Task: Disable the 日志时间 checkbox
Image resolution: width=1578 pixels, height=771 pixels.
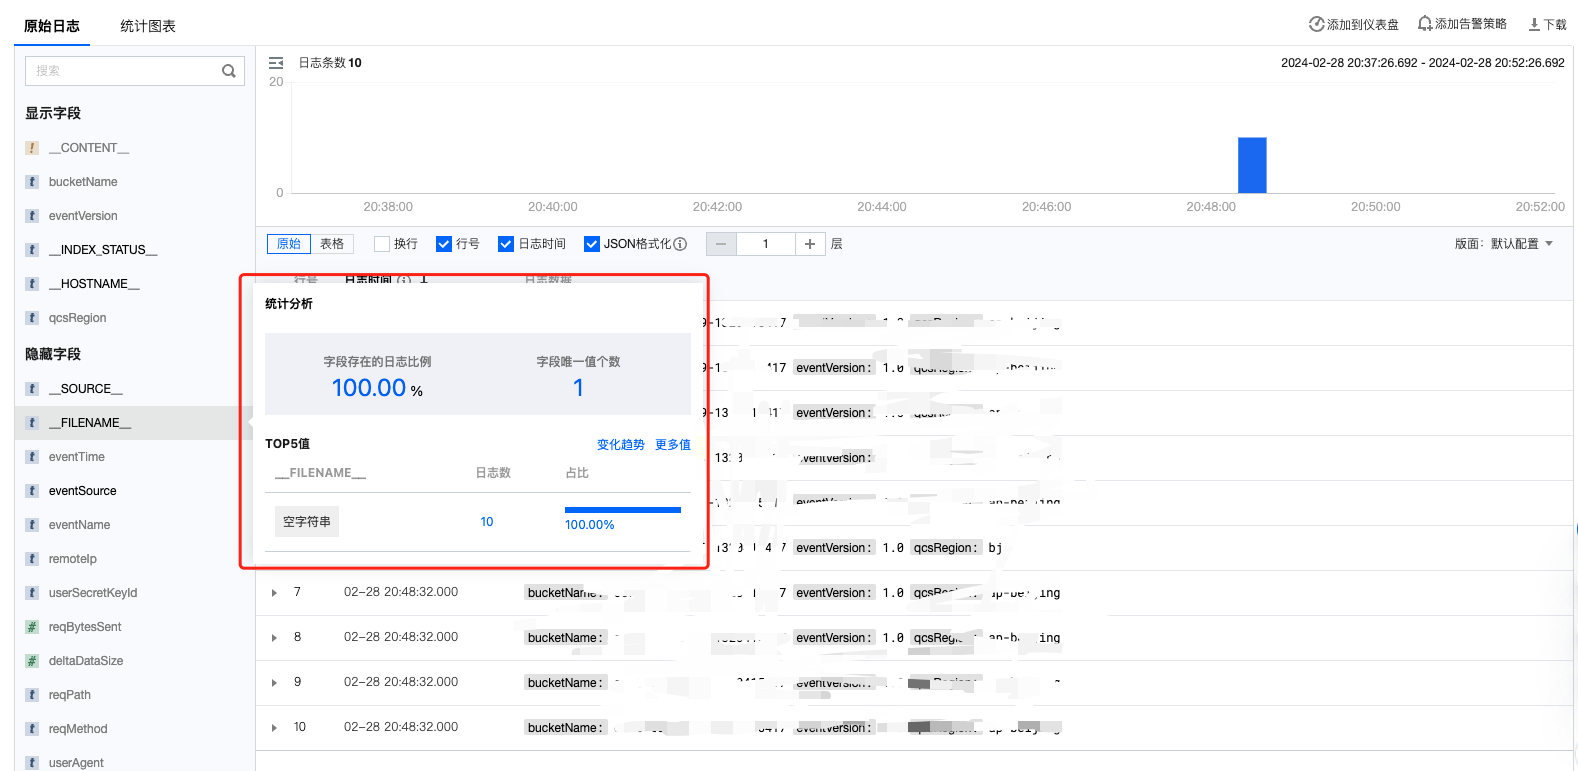Action: [506, 244]
